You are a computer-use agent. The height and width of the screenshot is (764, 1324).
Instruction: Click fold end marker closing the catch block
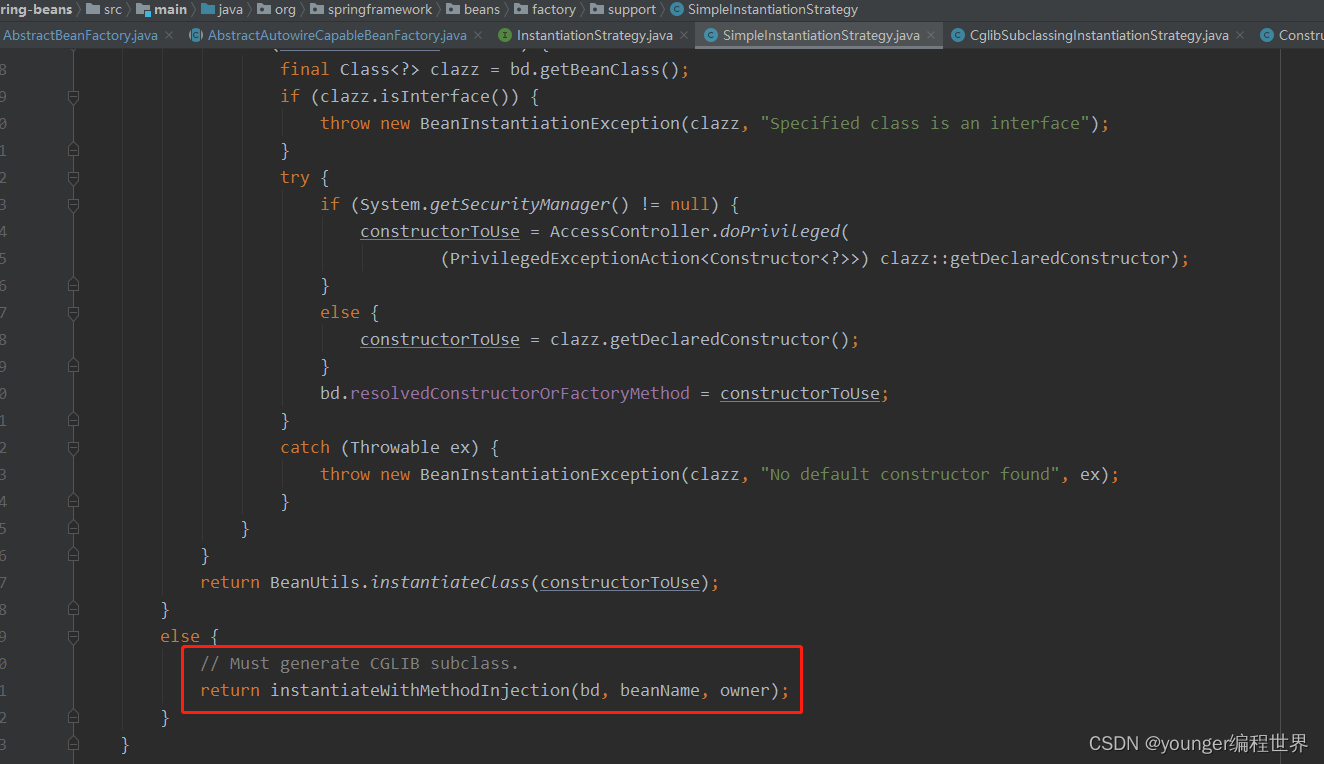[73, 501]
